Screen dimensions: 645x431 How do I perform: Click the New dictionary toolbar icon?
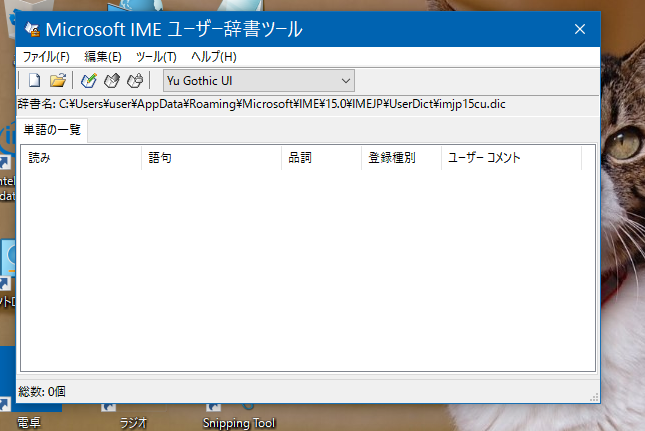point(34,81)
